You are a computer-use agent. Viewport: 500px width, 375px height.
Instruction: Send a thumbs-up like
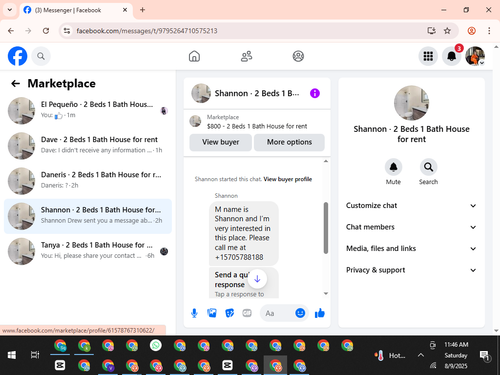[x=320, y=313]
